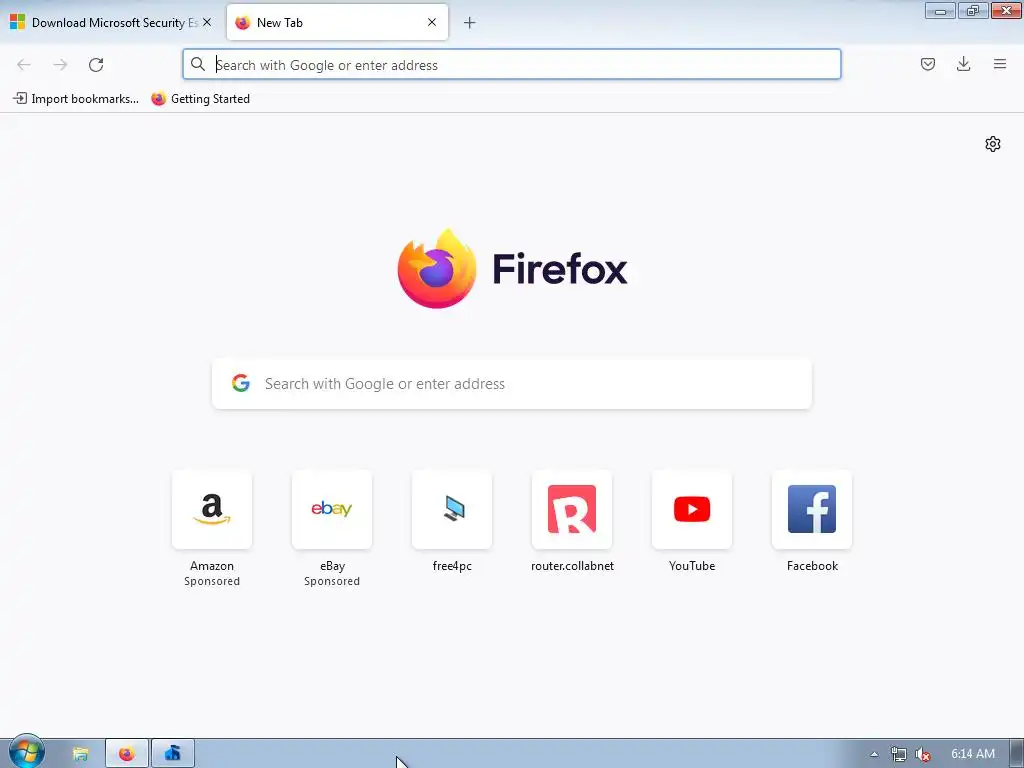Focus the address bar search field

(x=511, y=65)
